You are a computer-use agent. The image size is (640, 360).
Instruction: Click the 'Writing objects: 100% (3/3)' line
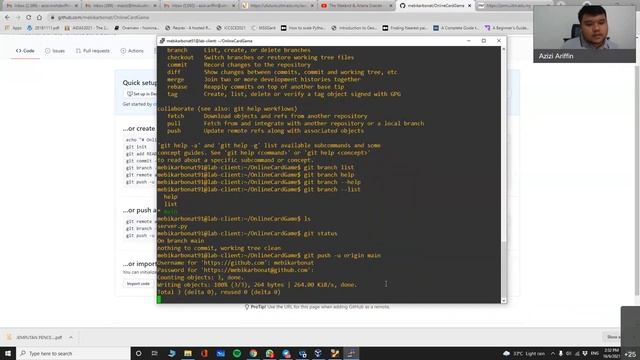click(x=257, y=285)
